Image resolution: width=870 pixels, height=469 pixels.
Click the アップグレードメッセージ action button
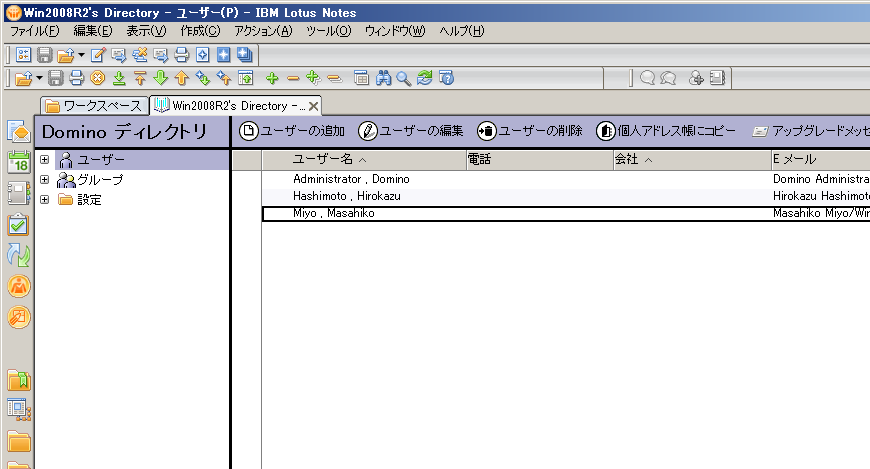(x=811, y=131)
